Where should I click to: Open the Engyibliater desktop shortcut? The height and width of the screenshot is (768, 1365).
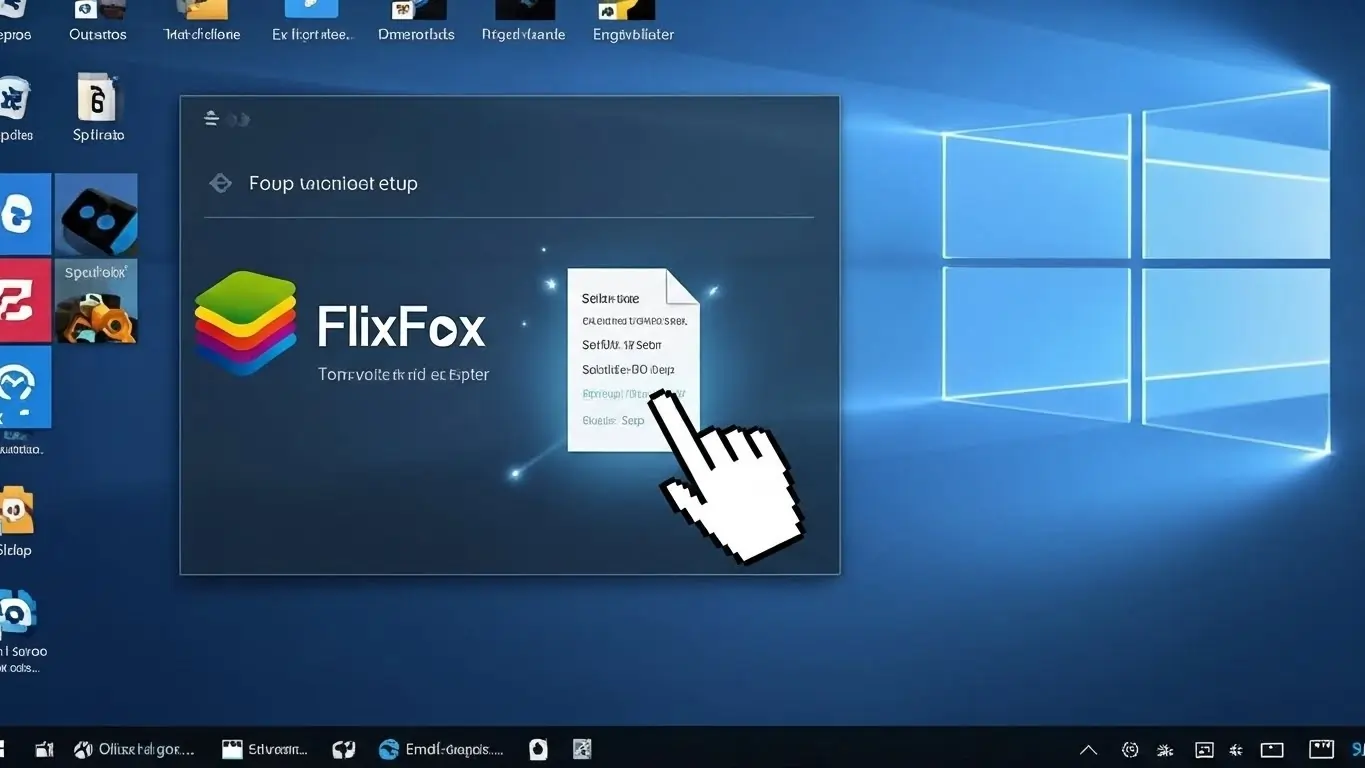632,22
